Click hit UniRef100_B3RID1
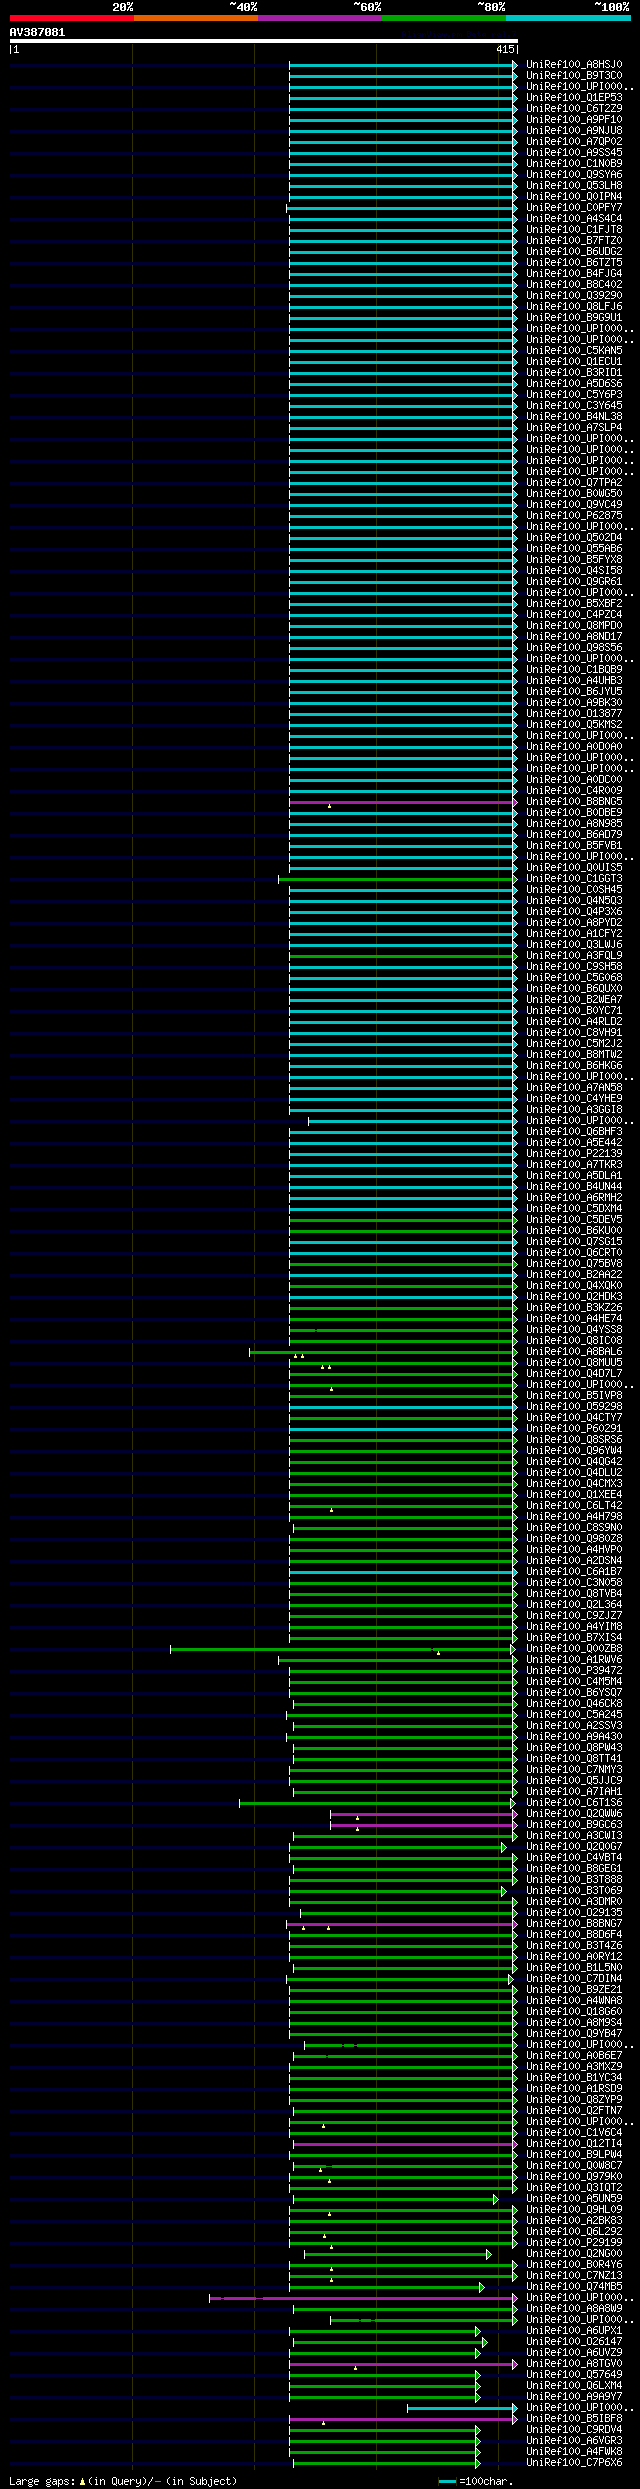 click(574, 373)
